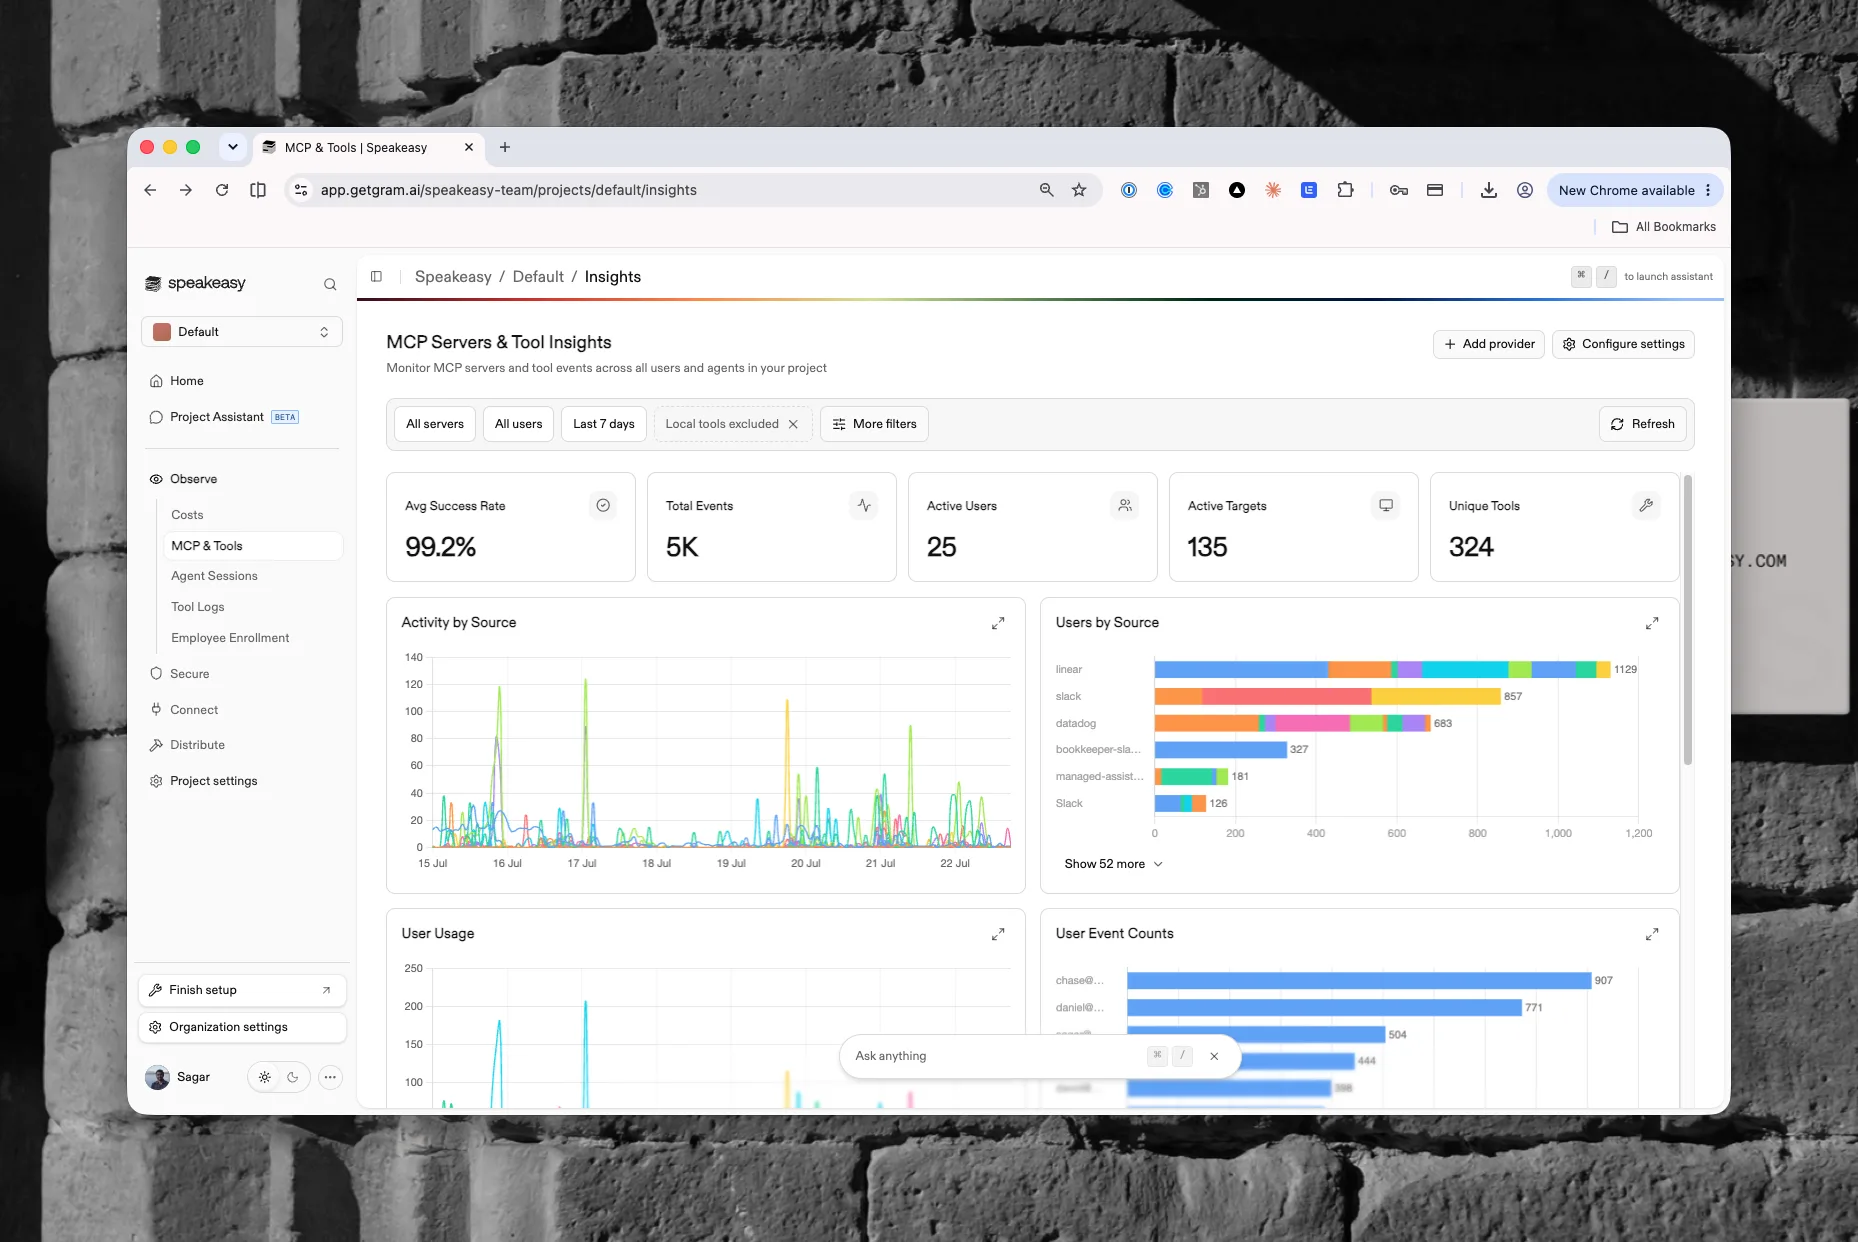Open the Last 7 days range dropdown
This screenshot has height=1242, width=1858.
pos(604,424)
